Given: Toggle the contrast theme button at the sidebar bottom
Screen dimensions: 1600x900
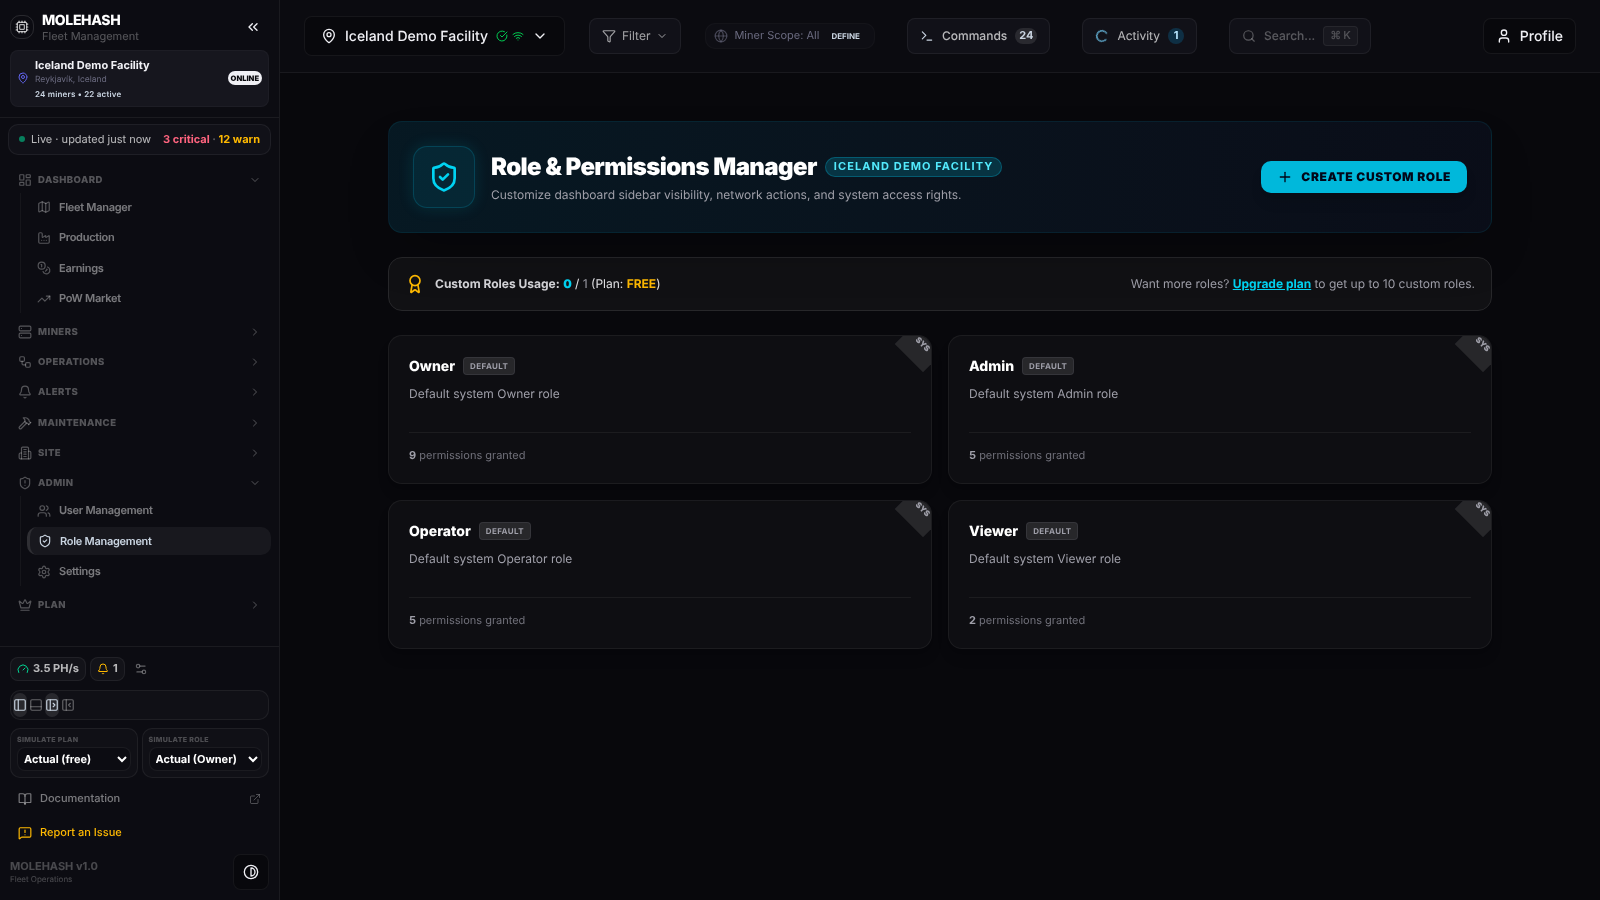Looking at the screenshot, I should click(x=251, y=872).
